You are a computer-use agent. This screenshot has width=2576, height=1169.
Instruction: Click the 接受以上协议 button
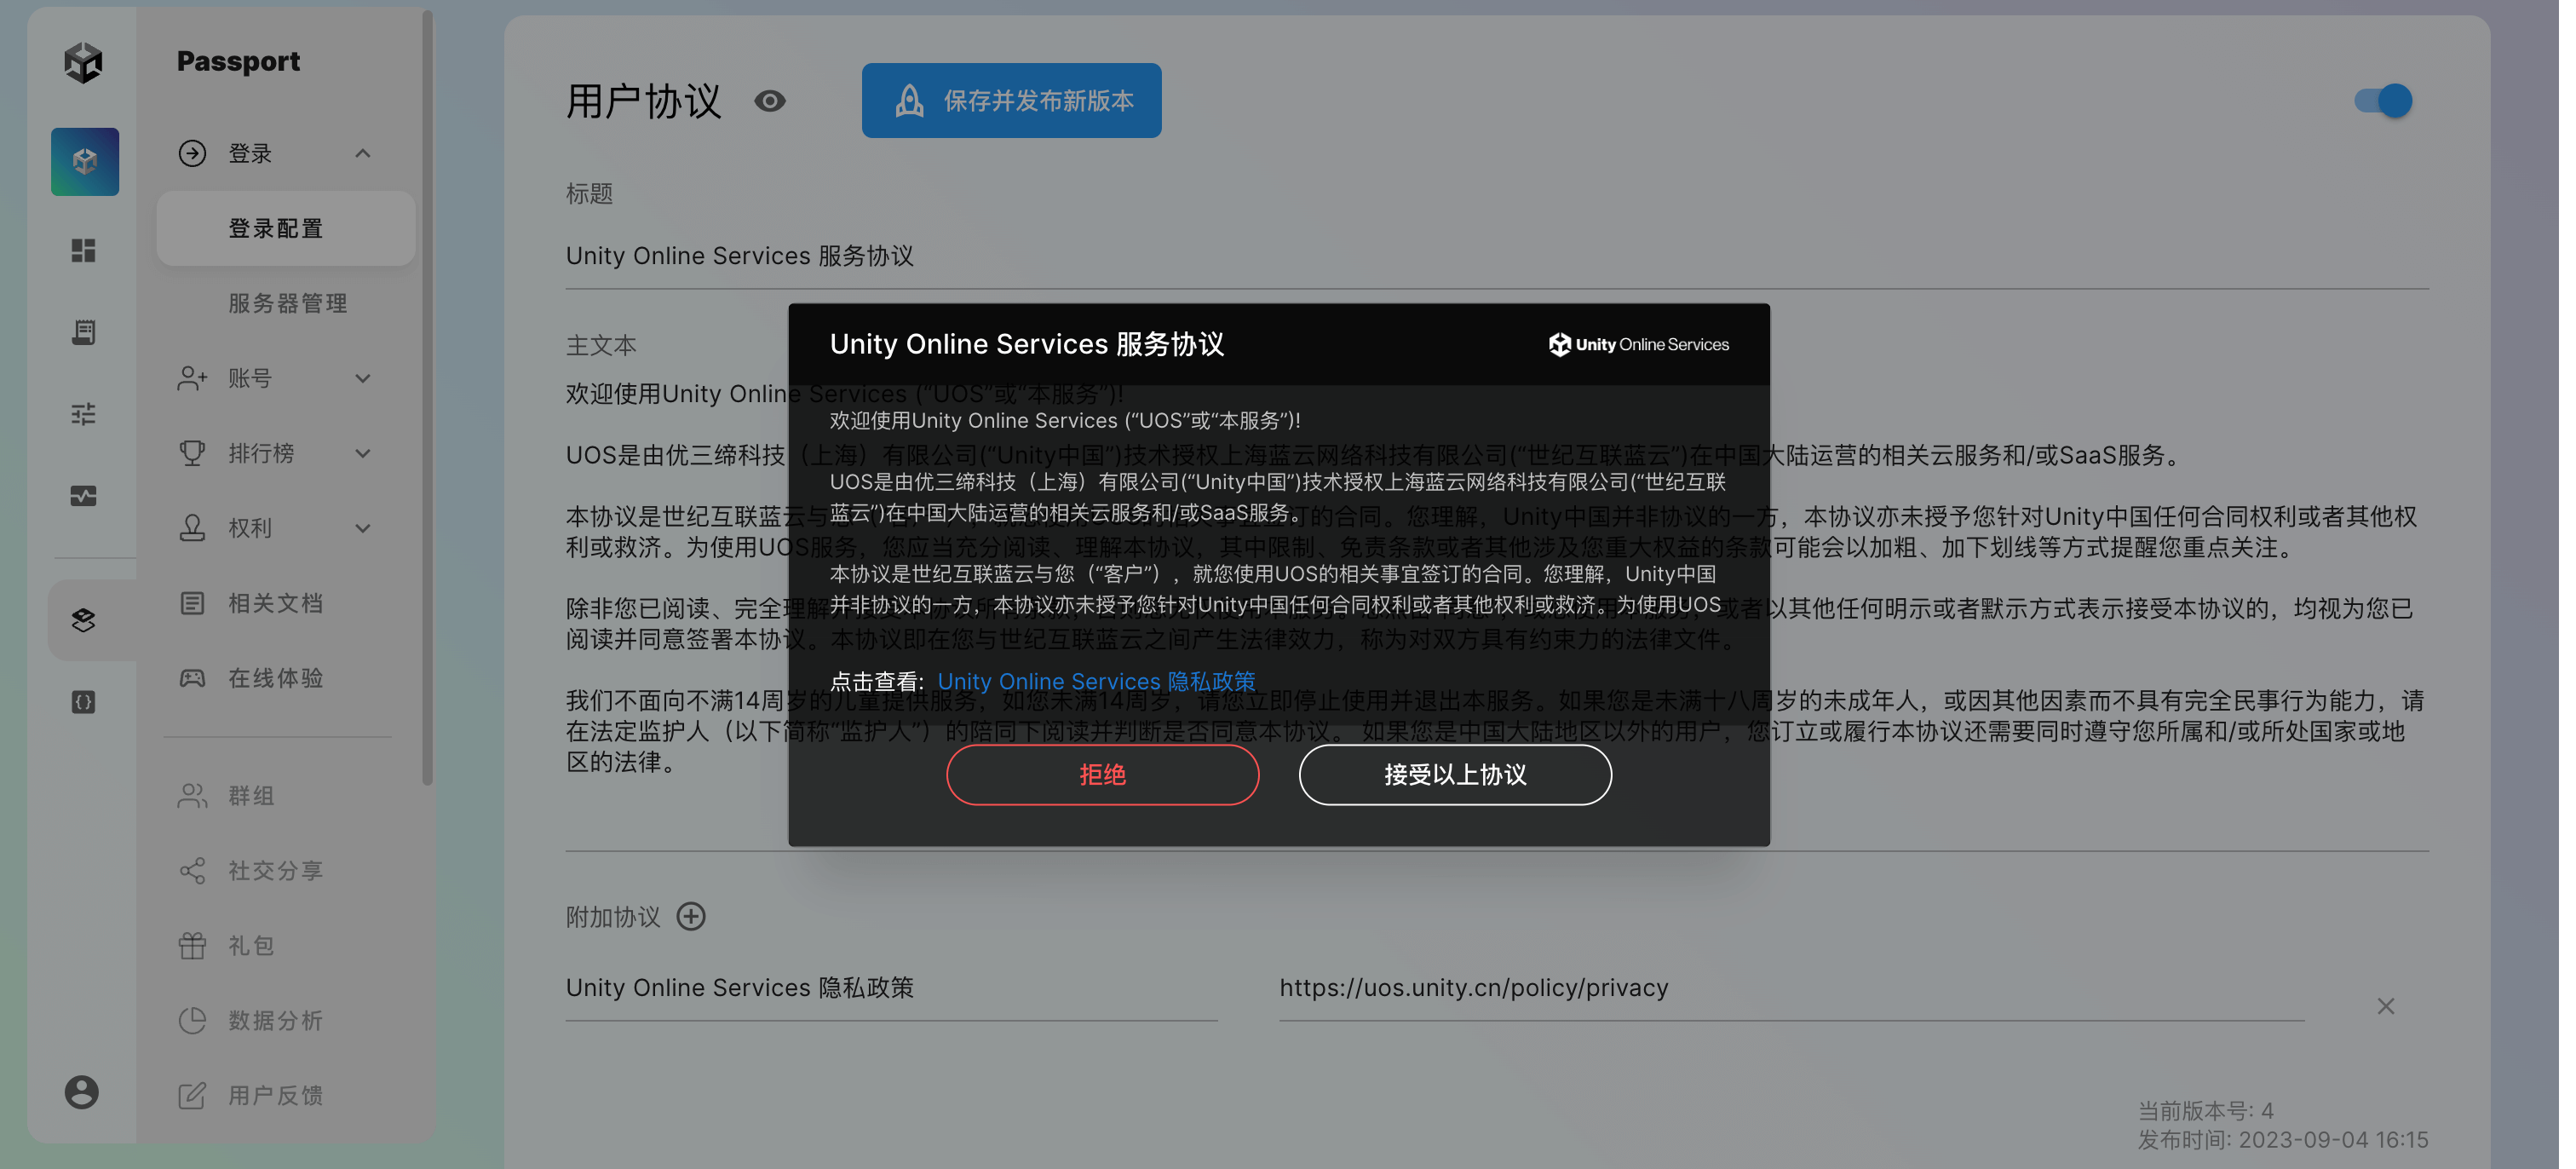(1454, 775)
